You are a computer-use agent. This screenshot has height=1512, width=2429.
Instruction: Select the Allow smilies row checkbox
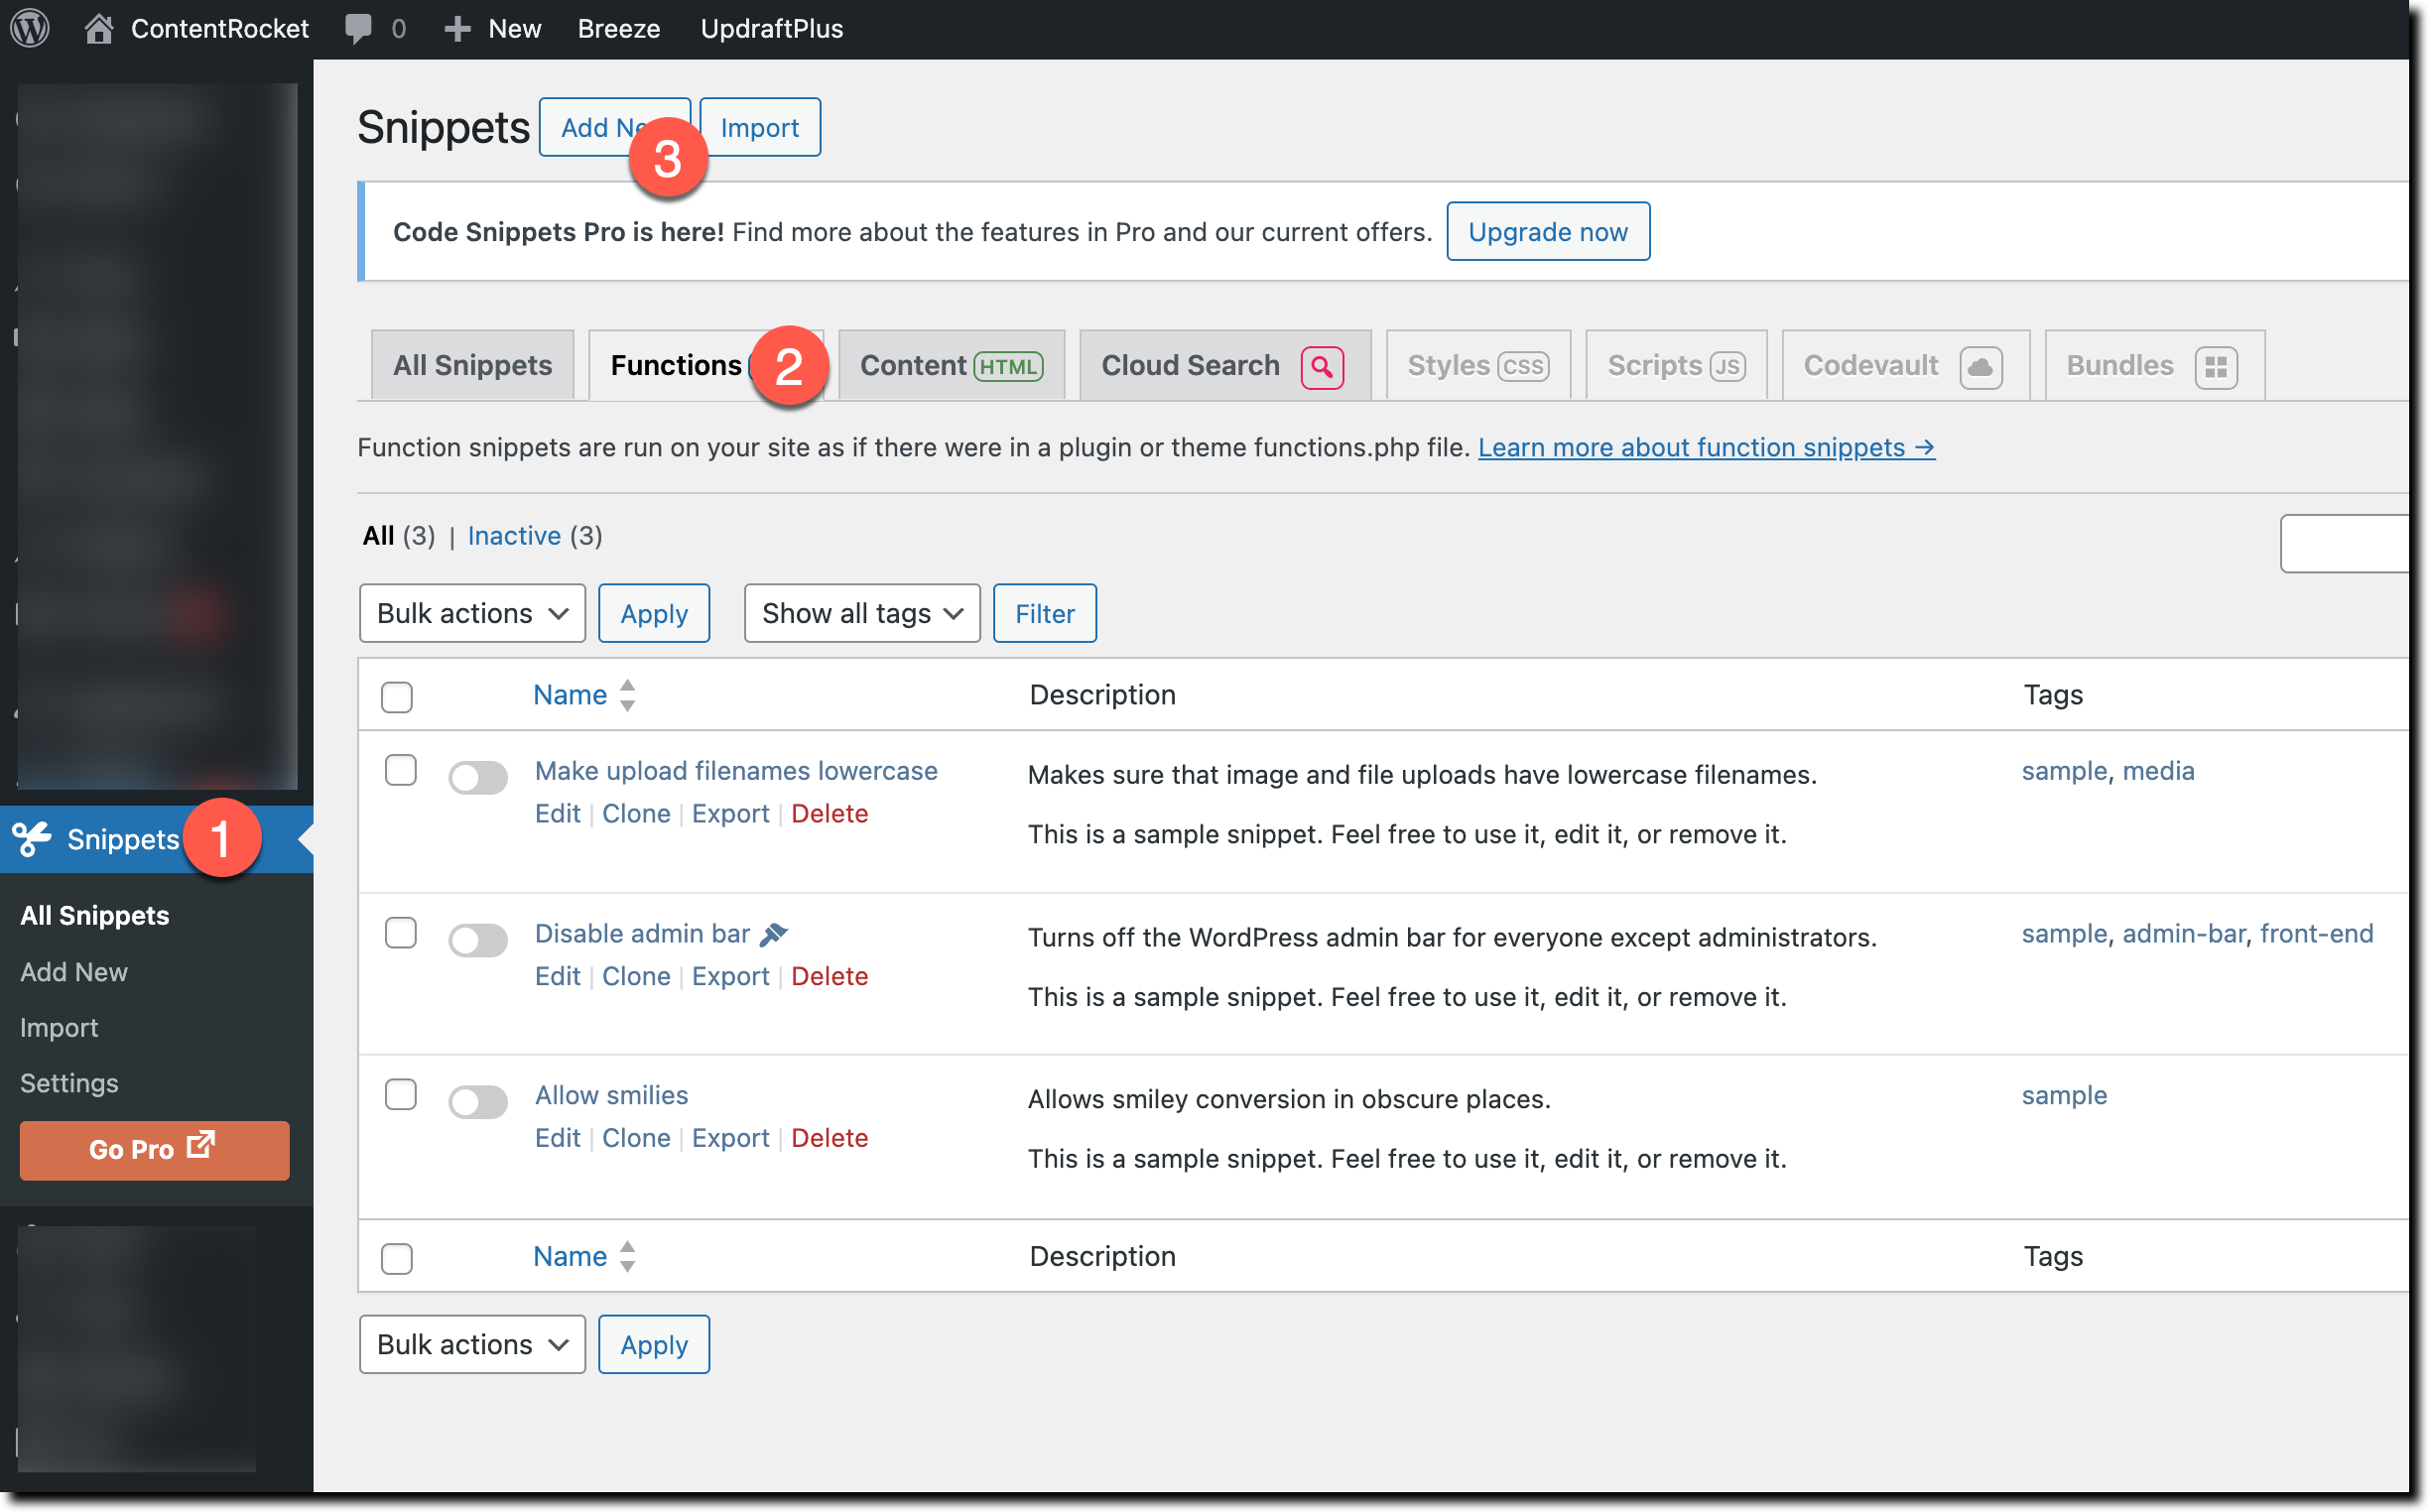point(401,1094)
